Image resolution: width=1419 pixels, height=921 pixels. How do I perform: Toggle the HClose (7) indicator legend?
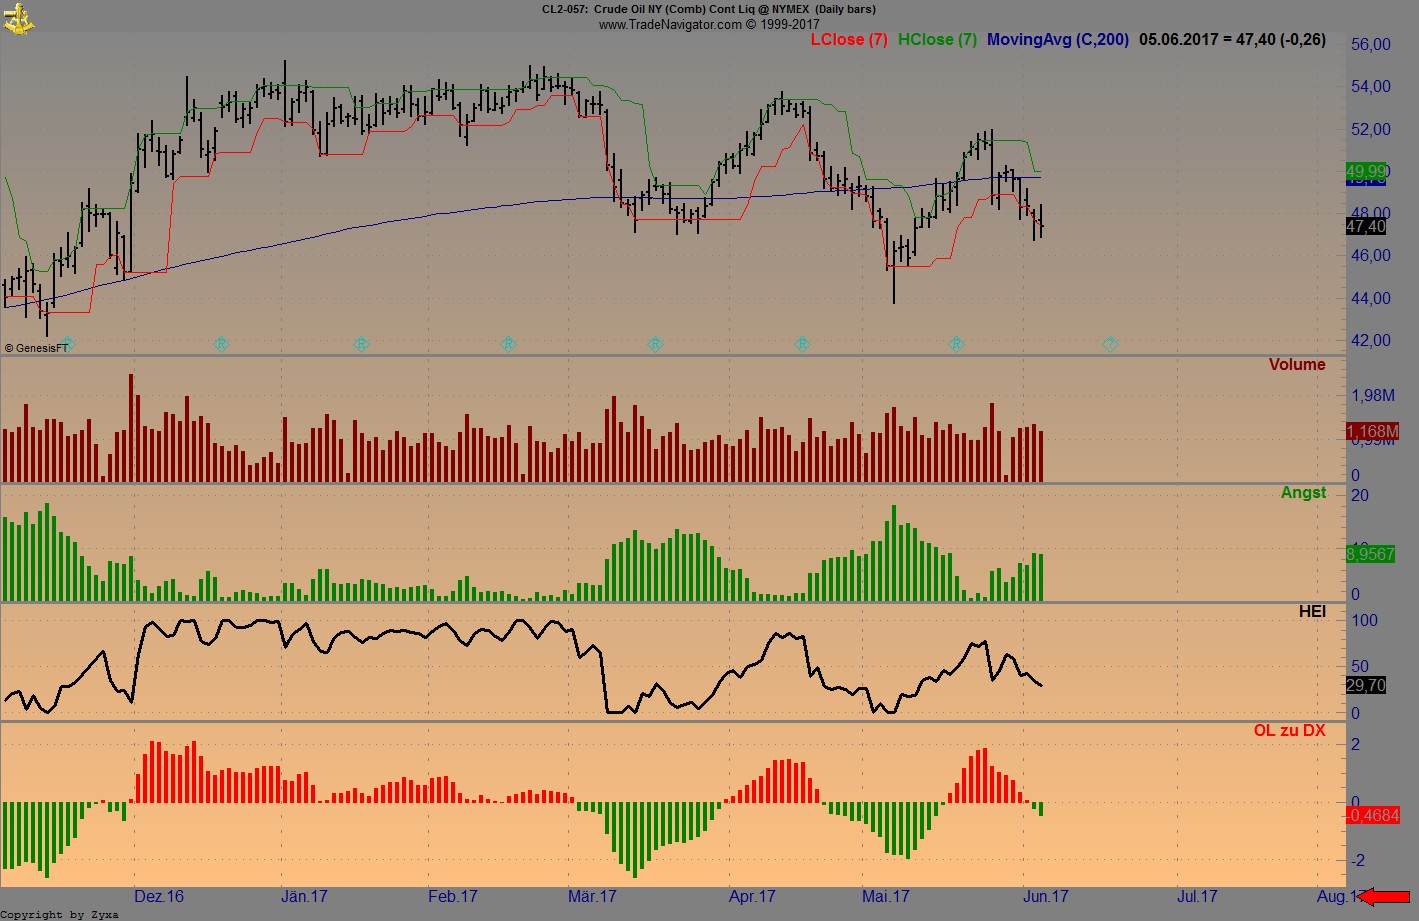tap(936, 40)
